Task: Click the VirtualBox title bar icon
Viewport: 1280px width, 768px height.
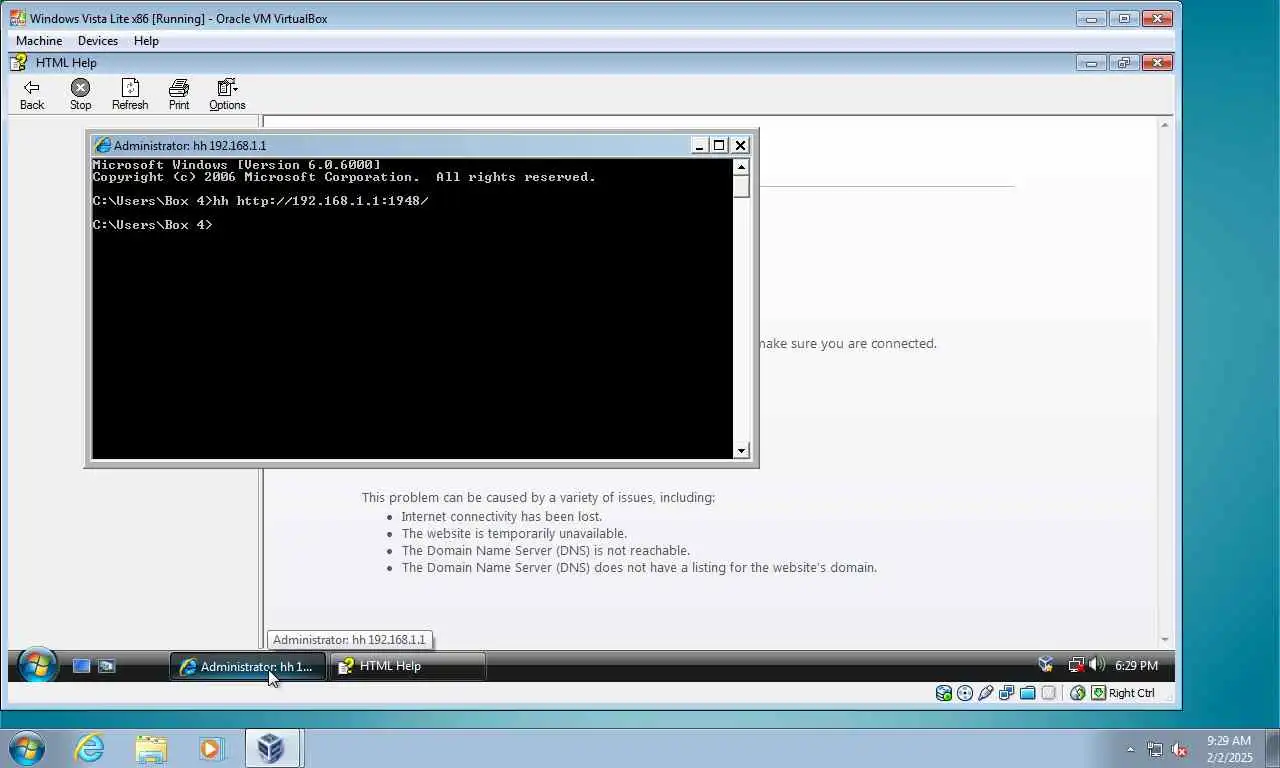Action: tap(18, 18)
